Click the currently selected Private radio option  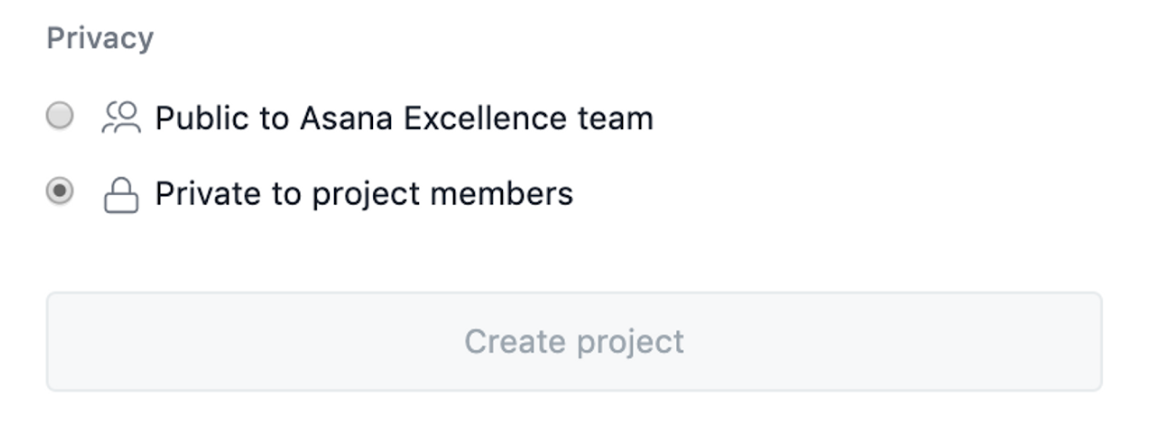coord(60,192)
